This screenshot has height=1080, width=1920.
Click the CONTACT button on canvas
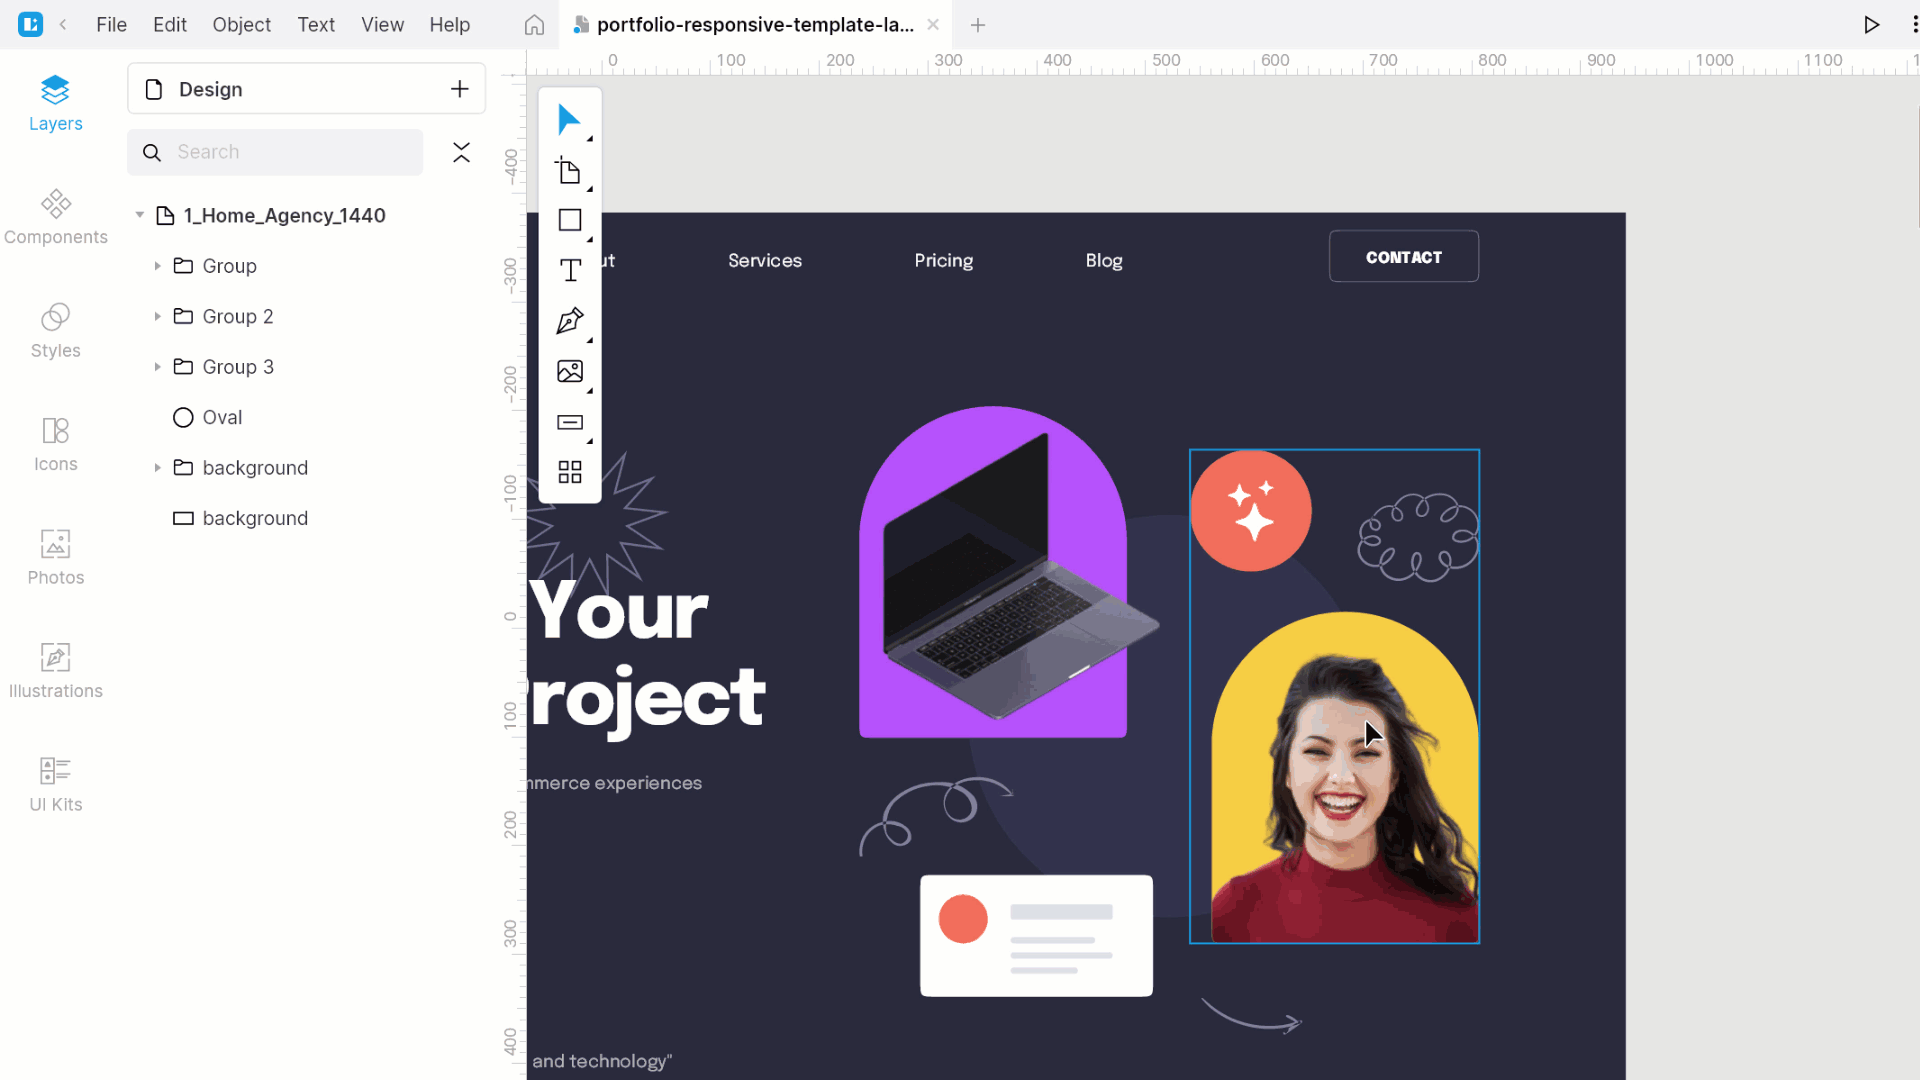[x=1404, y=257]
